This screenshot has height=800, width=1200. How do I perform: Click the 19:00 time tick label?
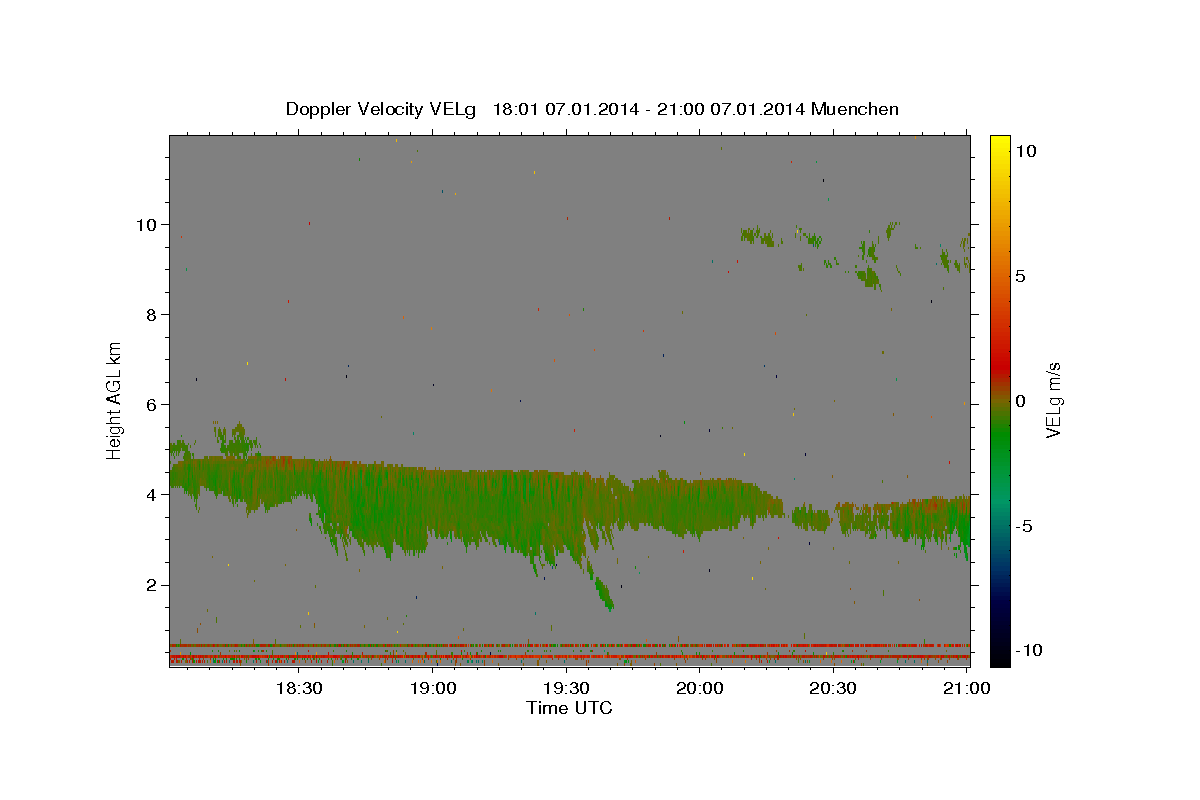[432, 688]
